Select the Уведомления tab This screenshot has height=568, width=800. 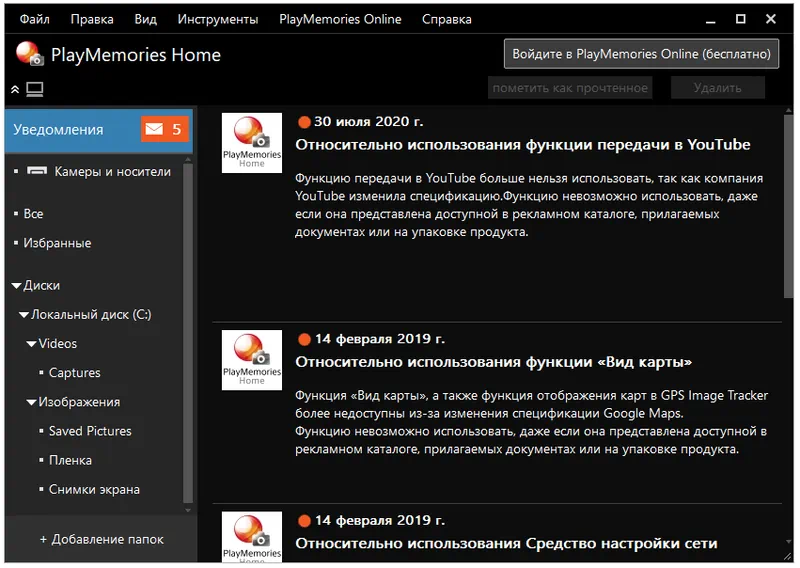99,130
